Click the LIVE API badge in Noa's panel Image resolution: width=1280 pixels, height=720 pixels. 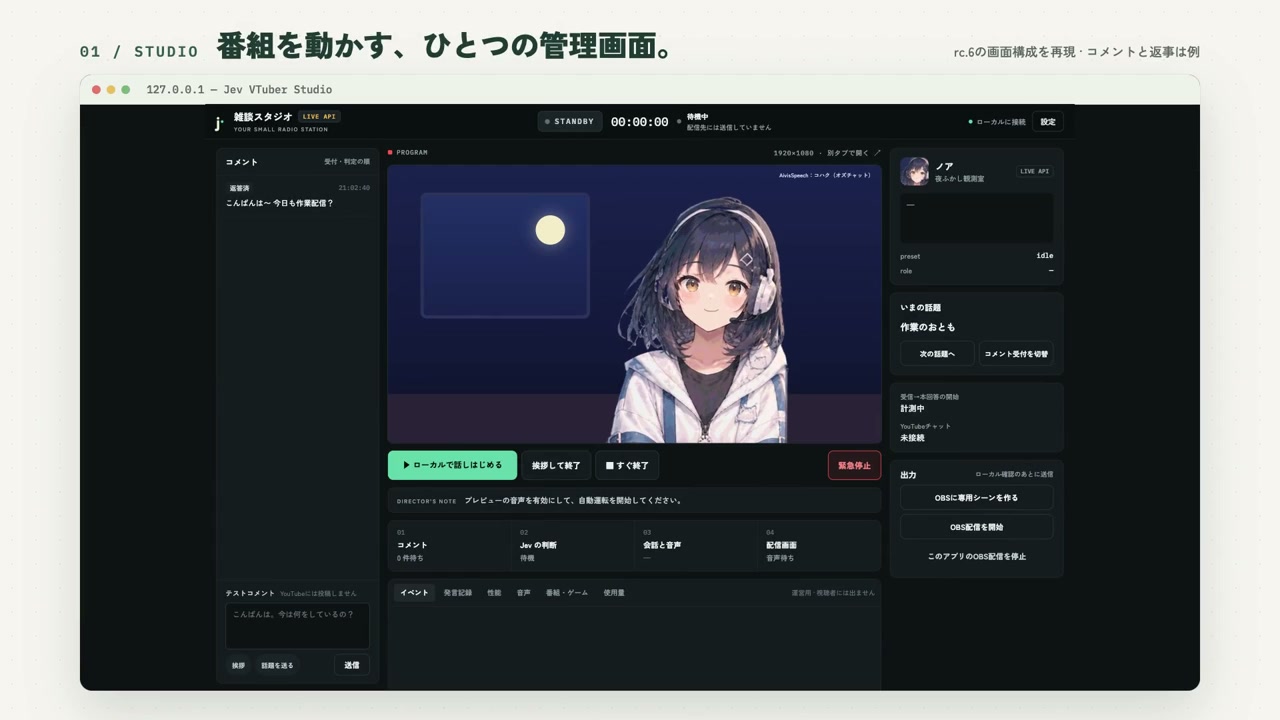1035,171
